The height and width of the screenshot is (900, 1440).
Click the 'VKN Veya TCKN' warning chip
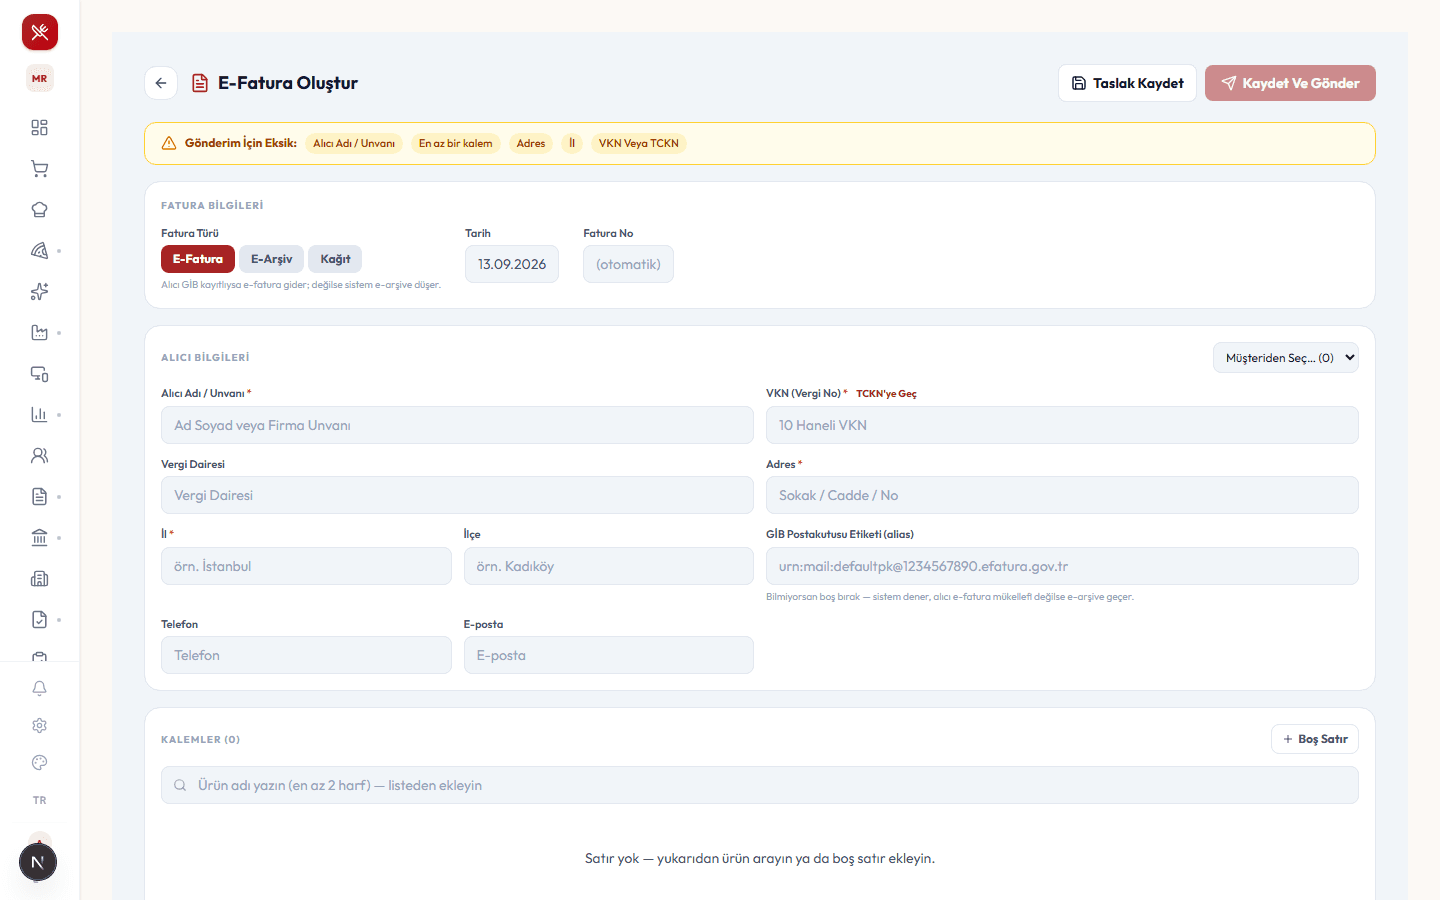(x=639, y=143)
